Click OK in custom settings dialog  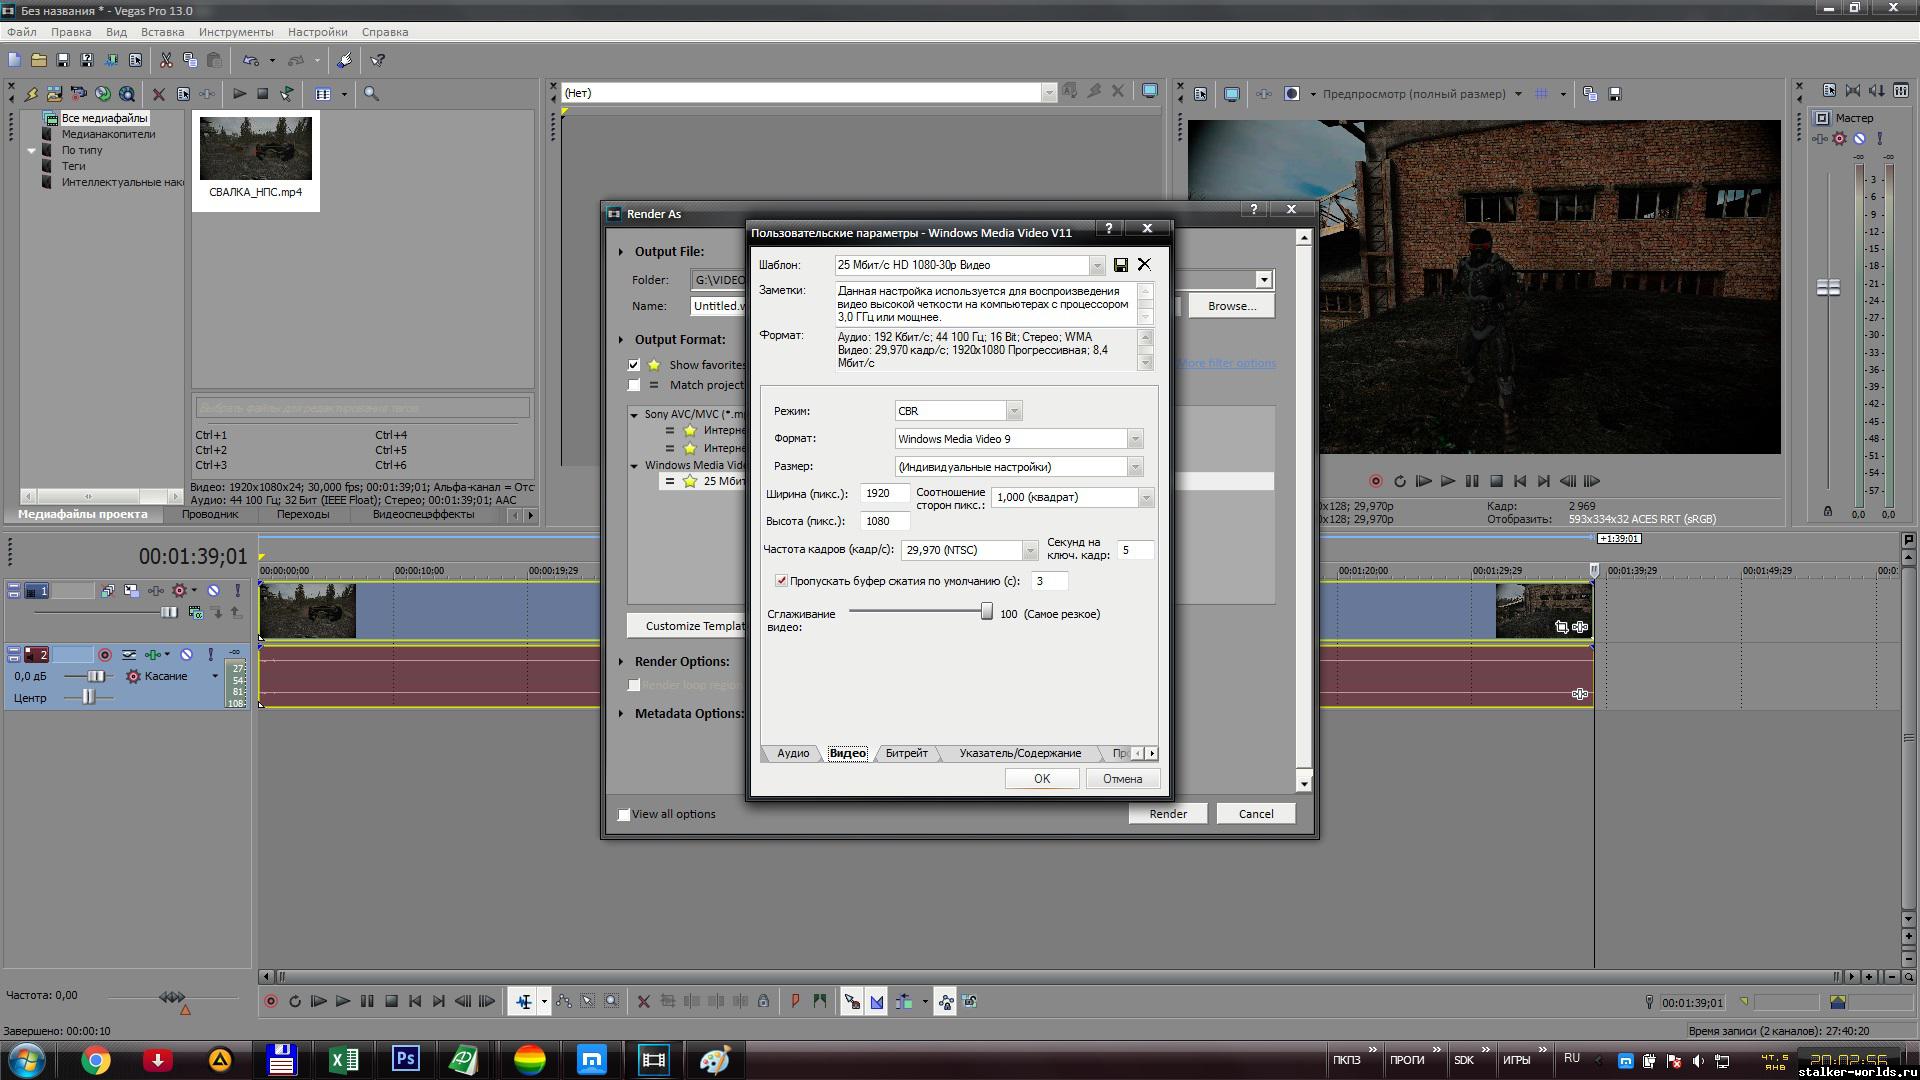point(1041,779)
